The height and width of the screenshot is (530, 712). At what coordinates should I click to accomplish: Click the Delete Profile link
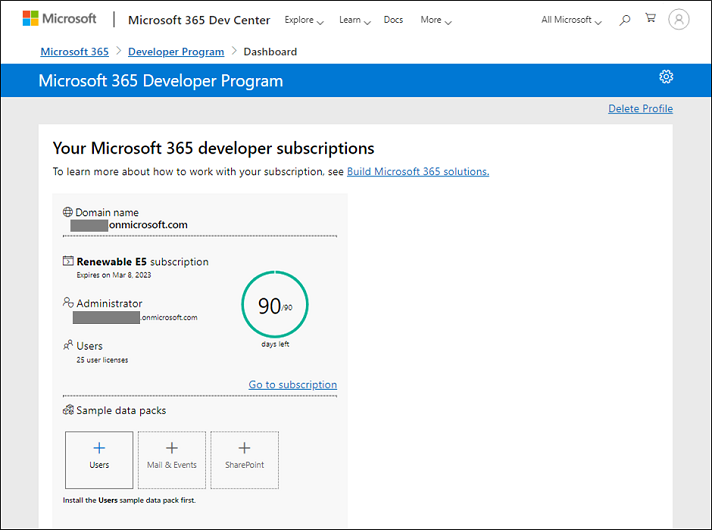[x=640, y=109]
